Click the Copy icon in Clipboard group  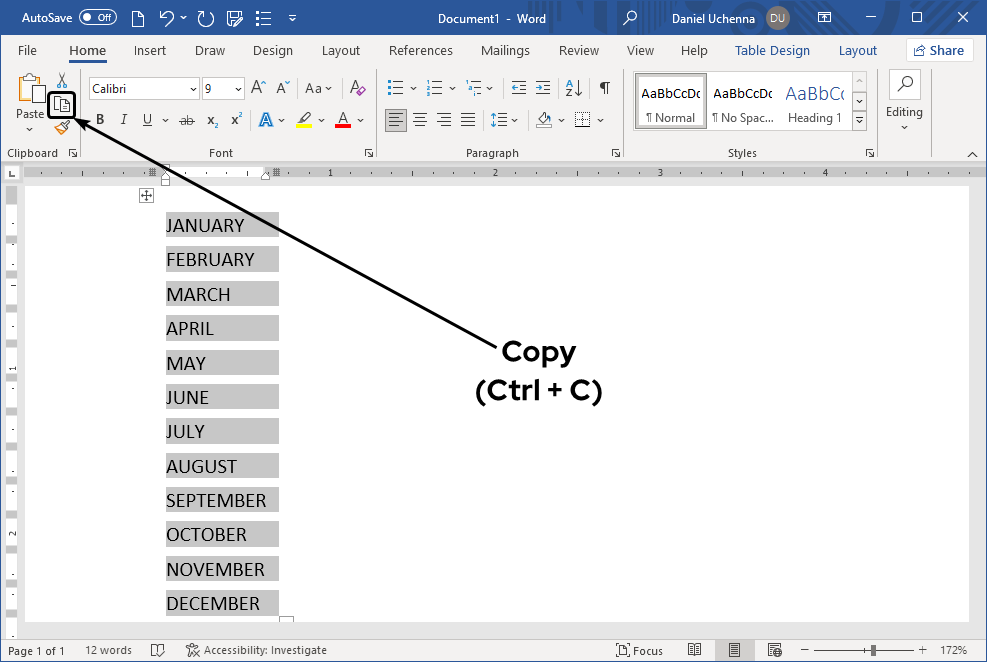(62, 104)
